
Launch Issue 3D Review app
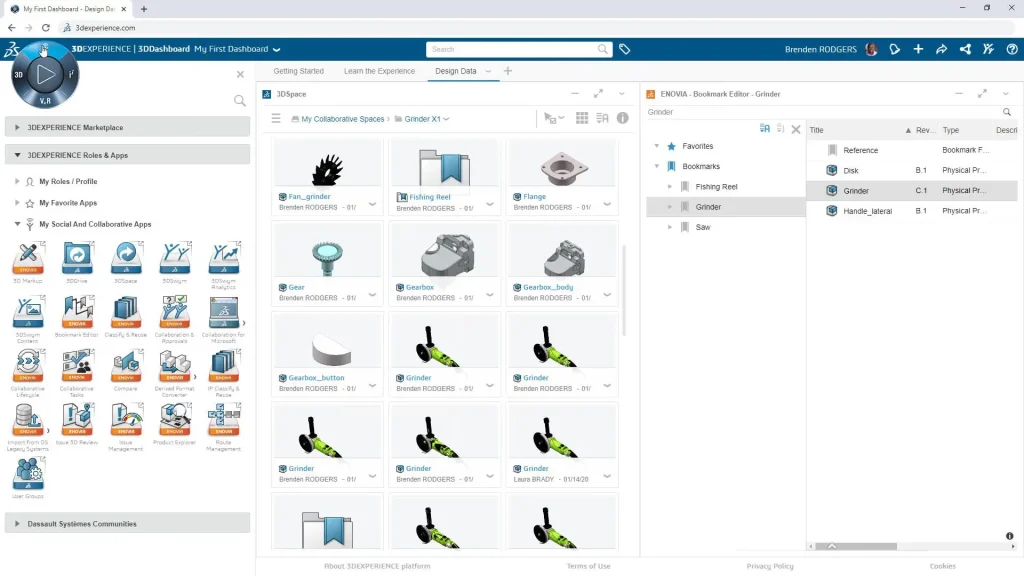point(77,420)
